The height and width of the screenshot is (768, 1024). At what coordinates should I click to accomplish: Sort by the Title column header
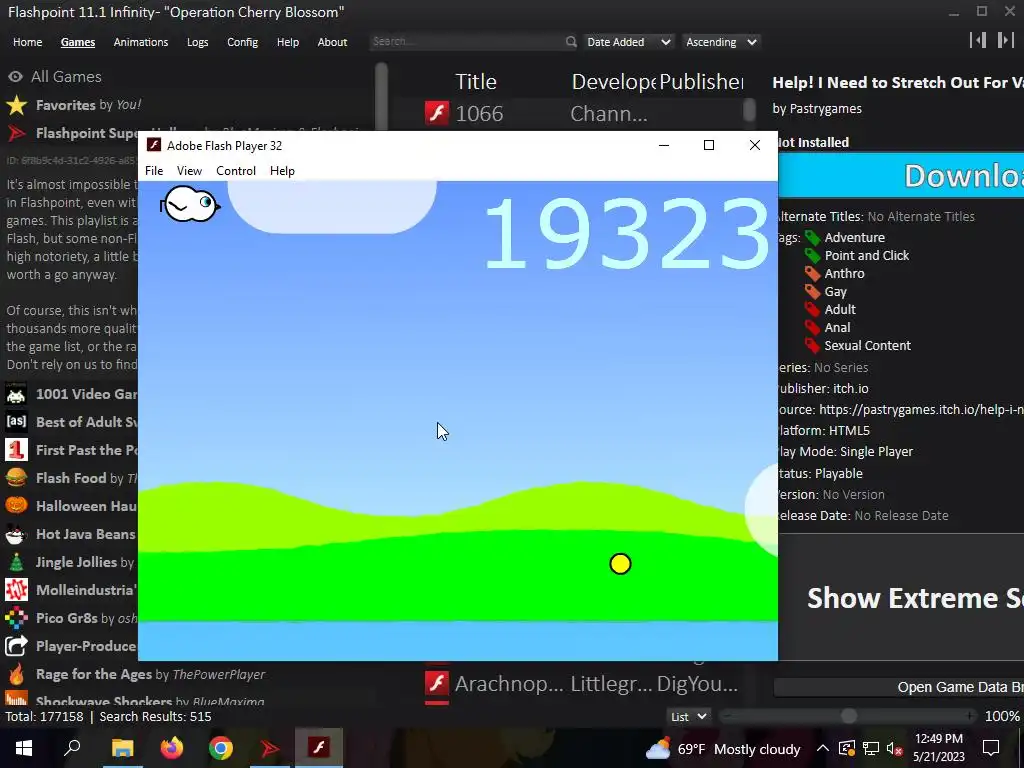point(476,82)
